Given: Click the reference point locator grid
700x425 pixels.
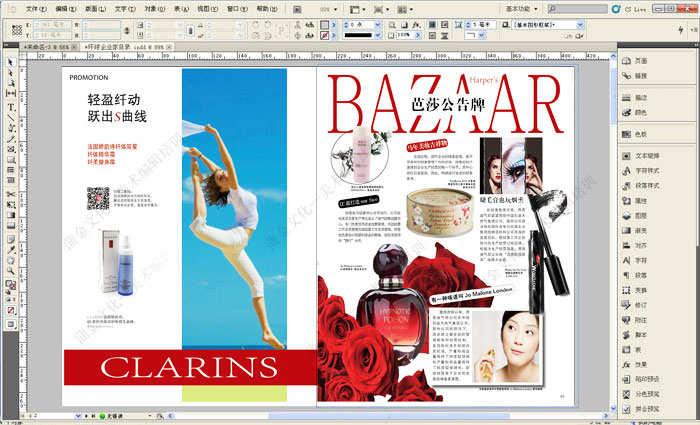Looking at the screenshot, I should (17, 30).
